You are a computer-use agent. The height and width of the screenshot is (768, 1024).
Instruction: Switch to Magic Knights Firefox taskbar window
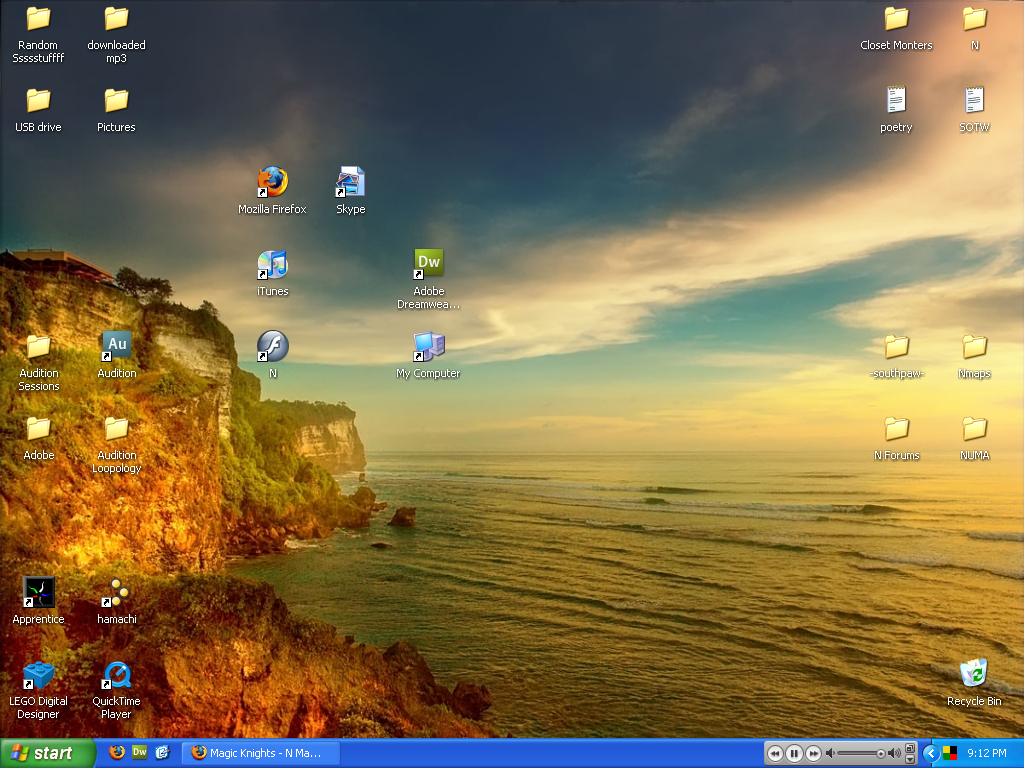(x=260, y=753)
